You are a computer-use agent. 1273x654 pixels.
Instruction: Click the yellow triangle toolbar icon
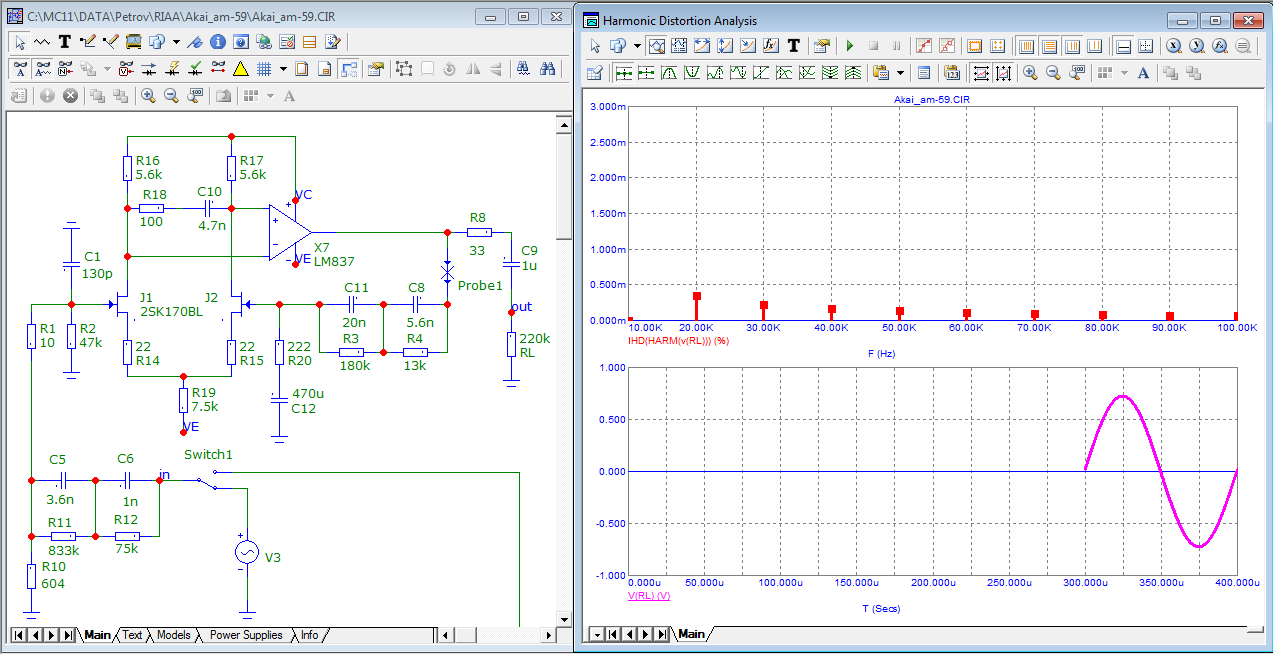(x=240, y=69)
